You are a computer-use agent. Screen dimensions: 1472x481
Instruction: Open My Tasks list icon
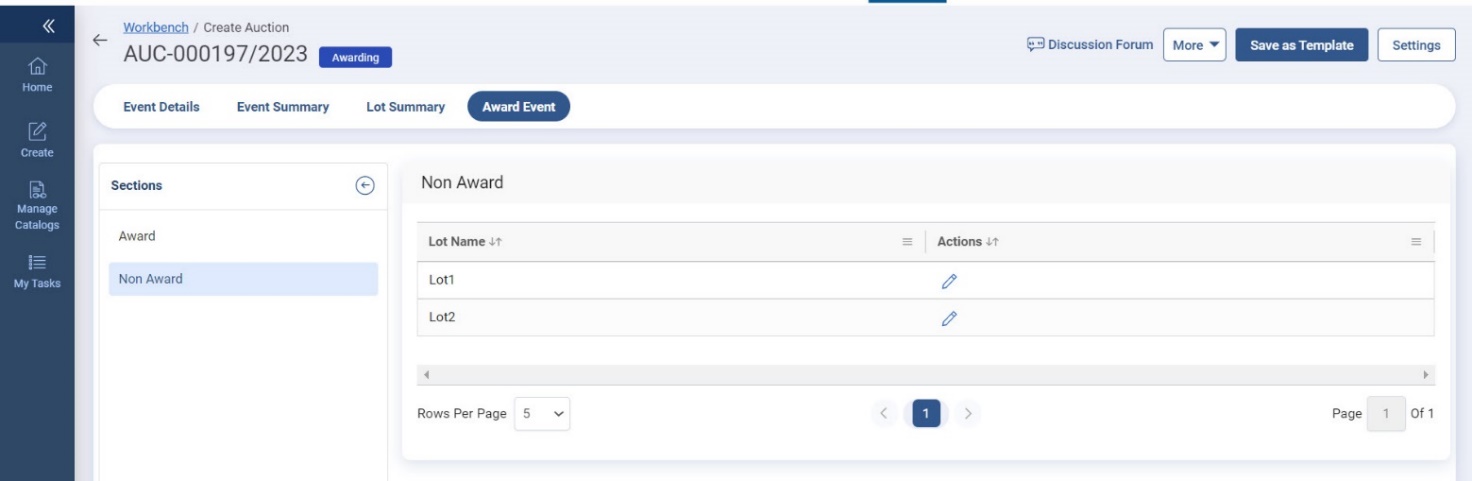click(x=37, y=268)
